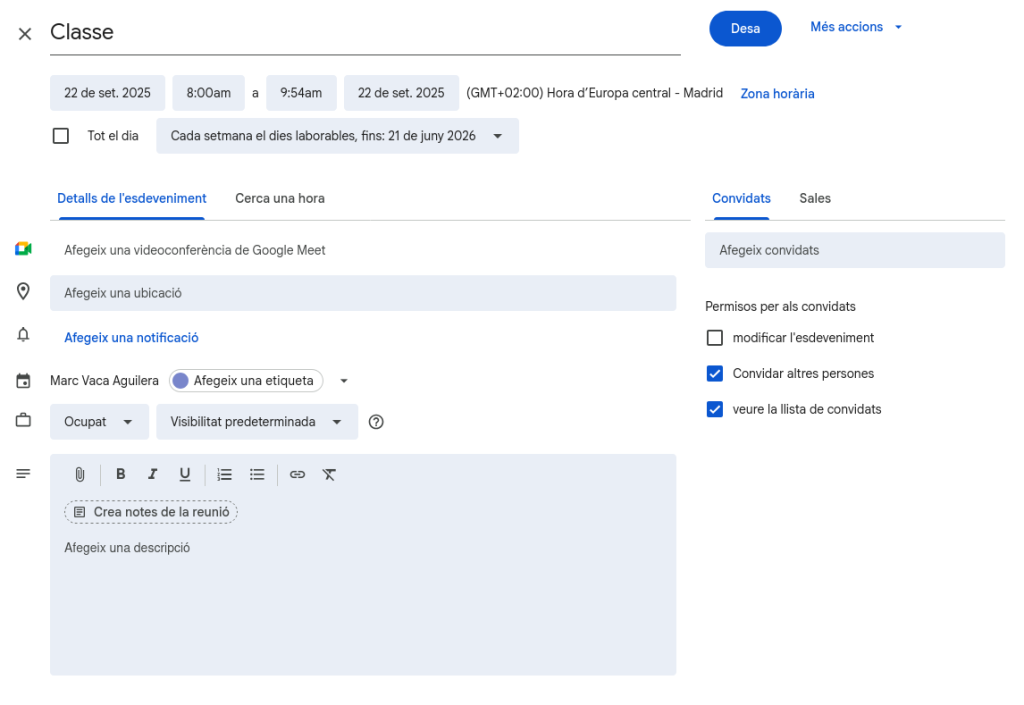
Task: Toggle bold formatting in description
Action: [x=121, y=475]
